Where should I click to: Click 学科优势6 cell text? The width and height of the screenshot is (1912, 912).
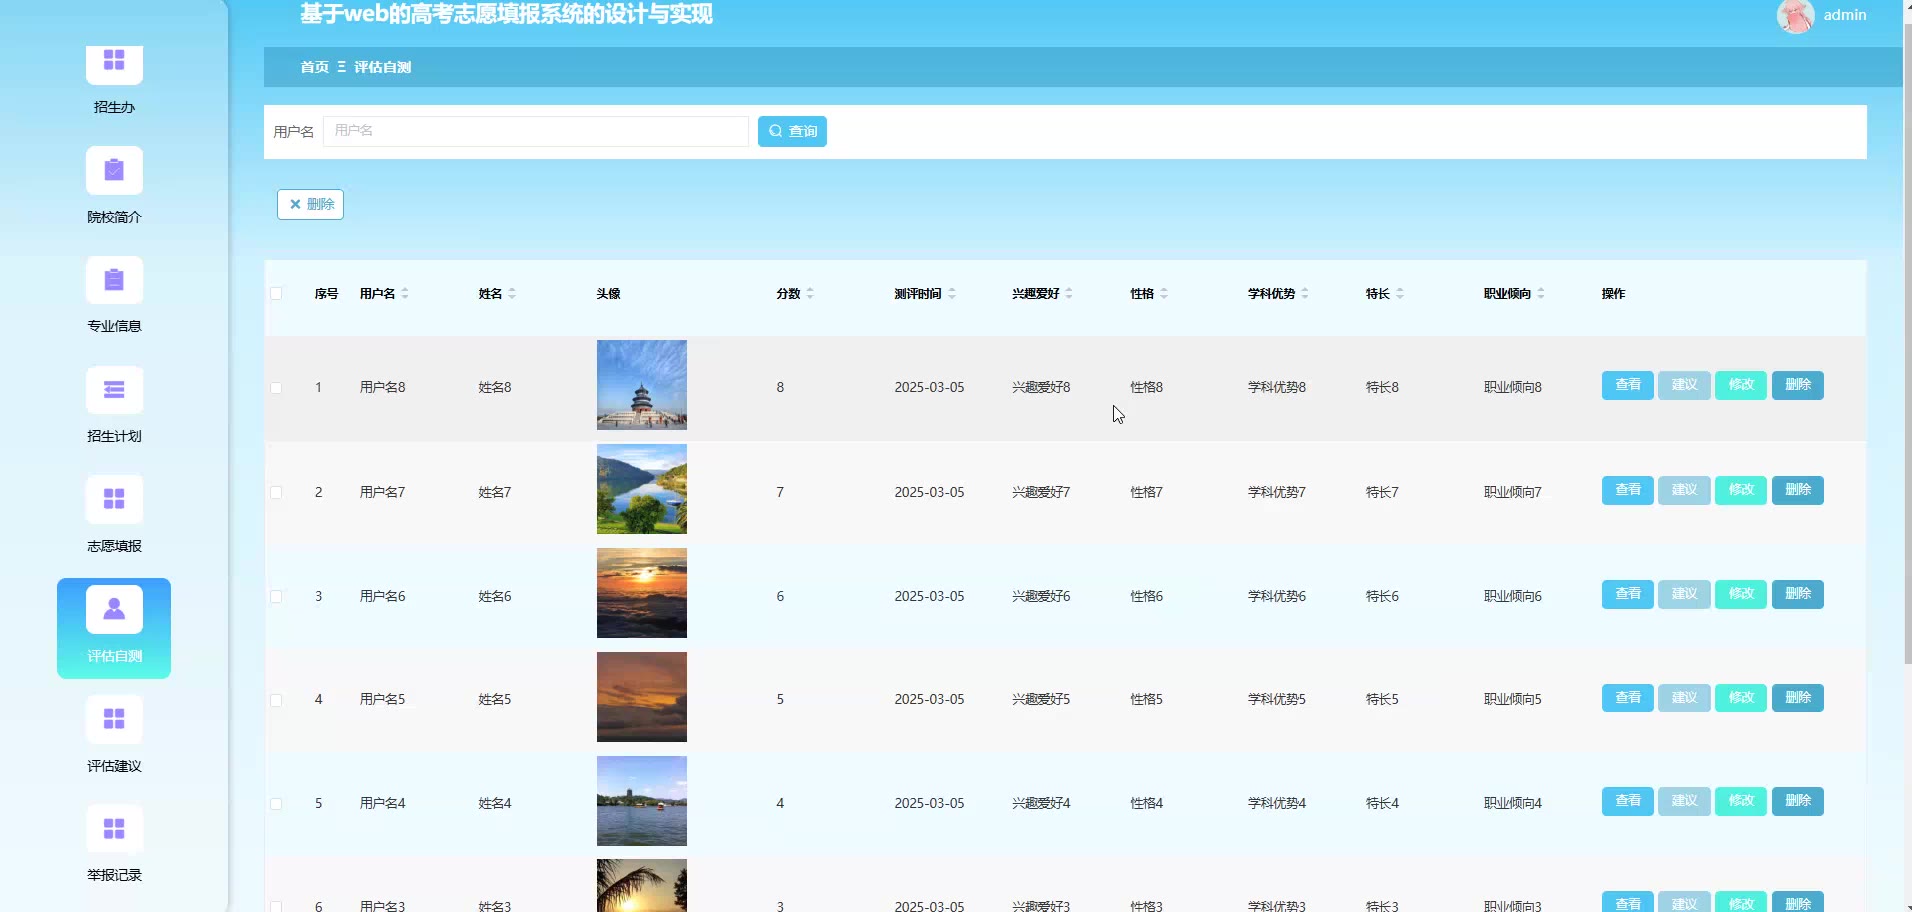point(1277,596)
